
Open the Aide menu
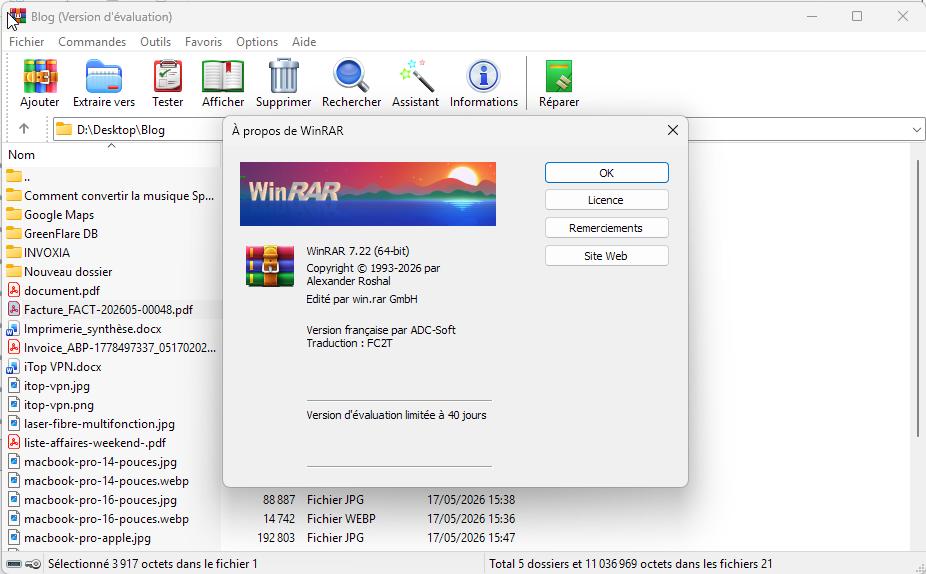coord(304,42)
